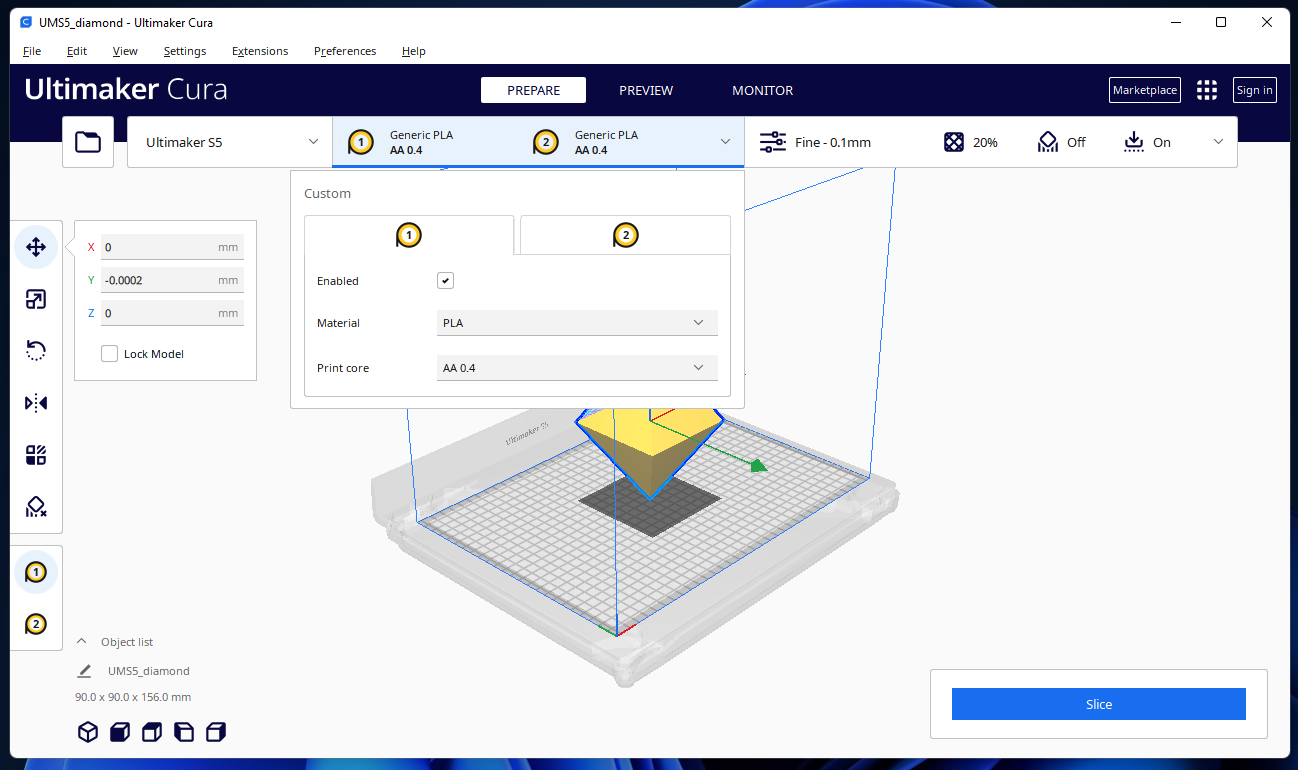This screenshot has width=1298, height=770.
Task: Click the adhesion On icon
Action: 1133,142
